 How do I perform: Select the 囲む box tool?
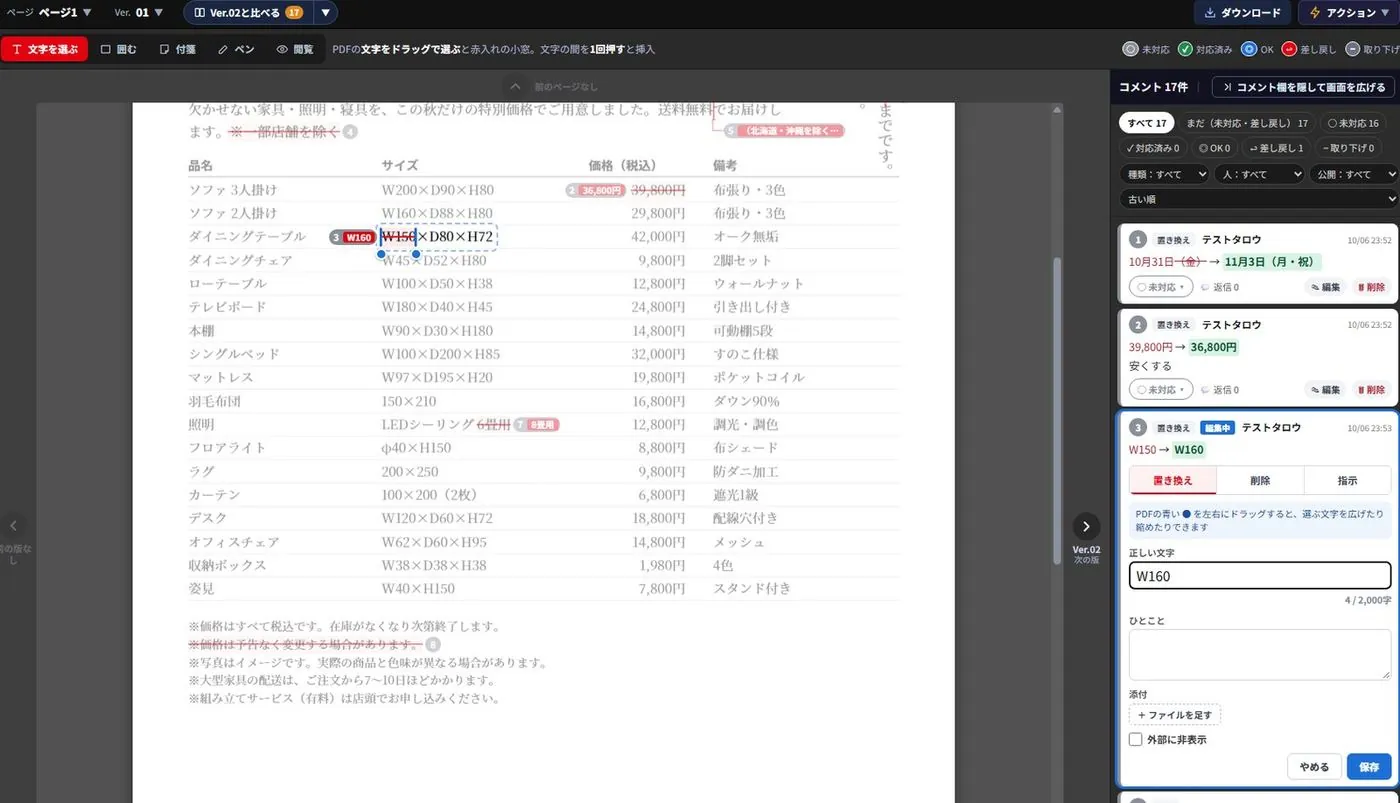119,49
